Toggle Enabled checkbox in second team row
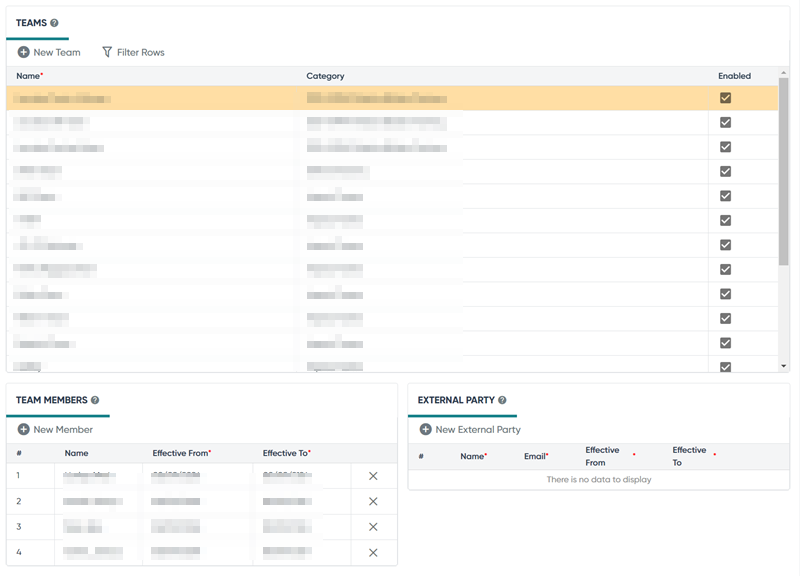 coord(725,122)
